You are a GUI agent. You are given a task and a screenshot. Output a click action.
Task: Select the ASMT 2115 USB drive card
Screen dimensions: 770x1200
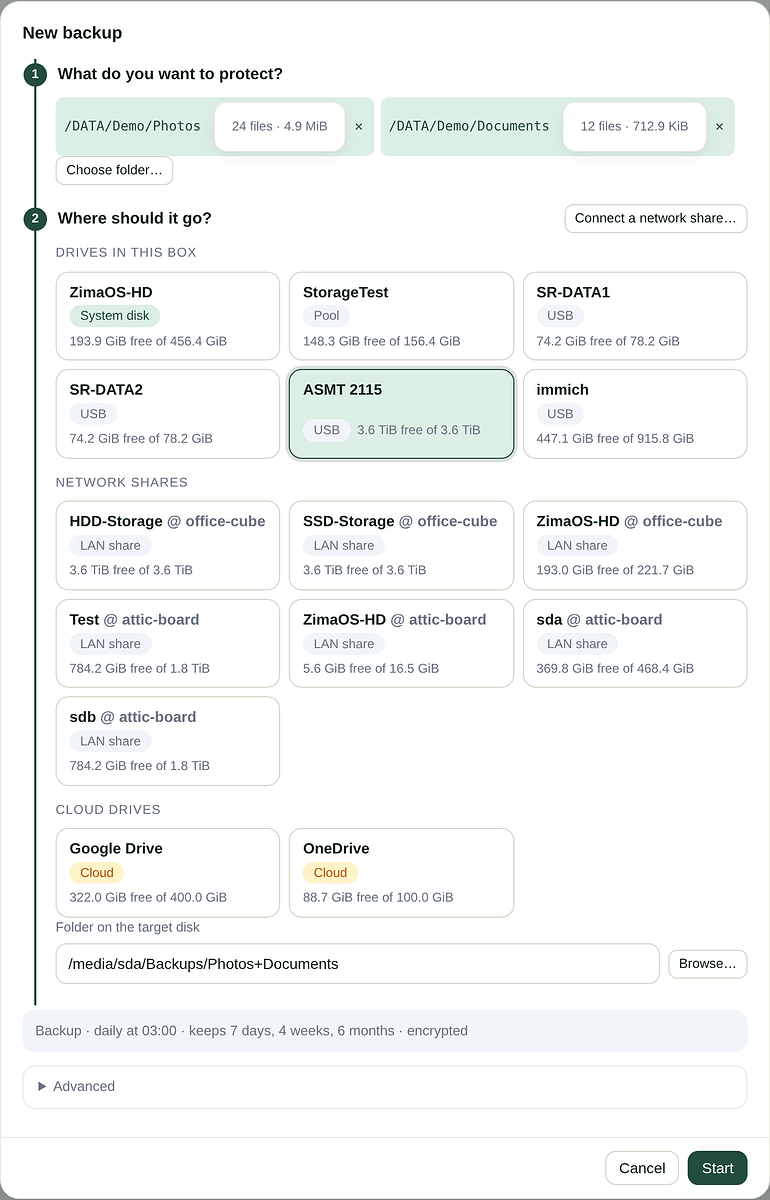[401, 414]
